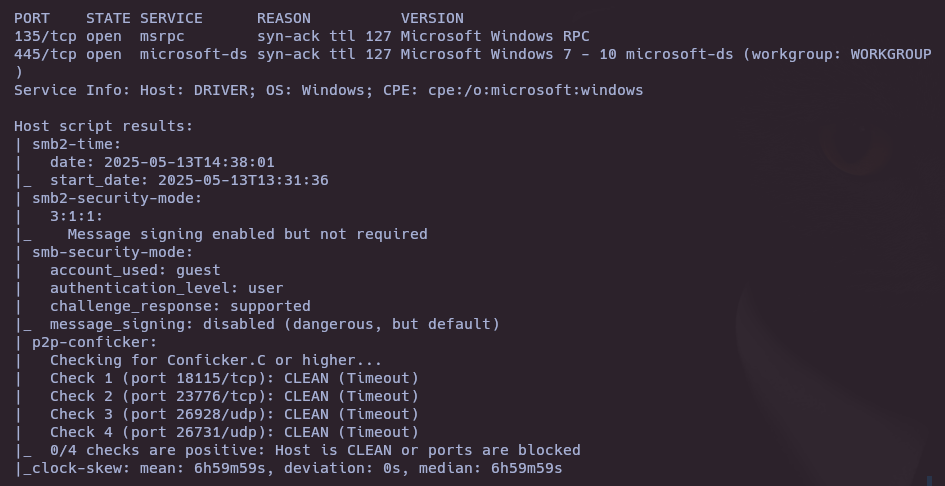Click the msrpc service name

[162, 37]
